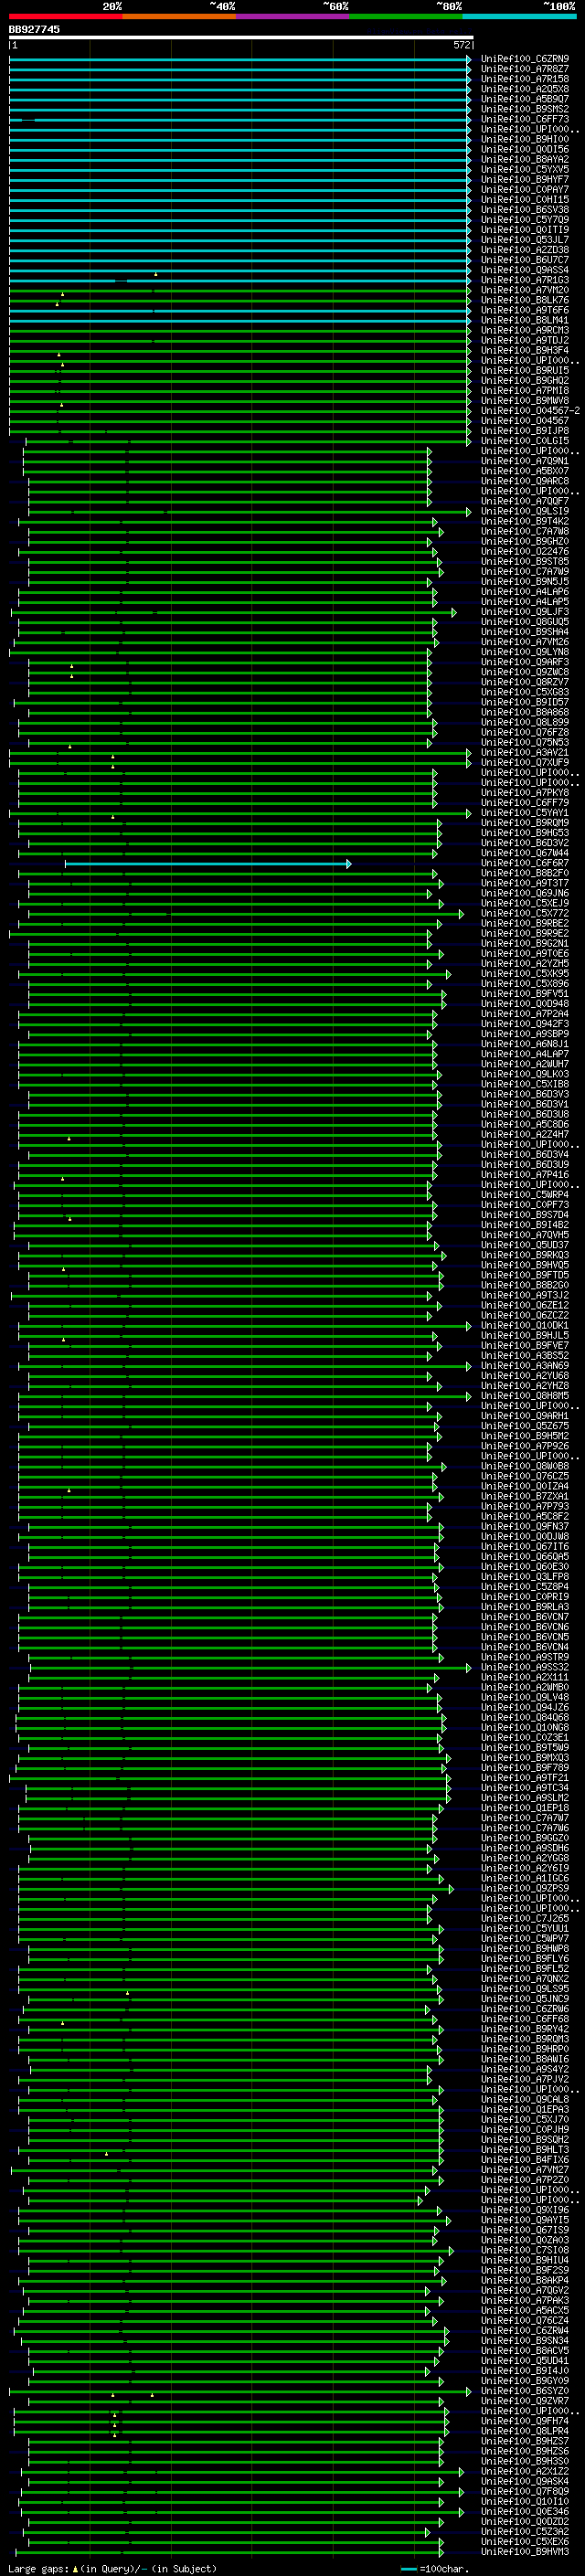Open hit UniRef100_A4LAP6
This screenshot has height=2576, width=585.
(x=525, y=592)
